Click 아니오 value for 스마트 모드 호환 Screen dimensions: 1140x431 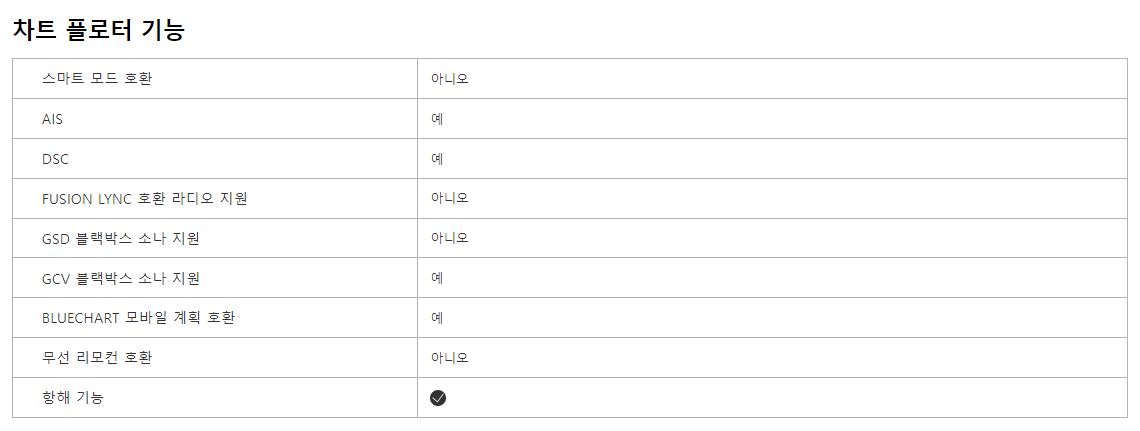pyautogui.click(x=449, y=79)
